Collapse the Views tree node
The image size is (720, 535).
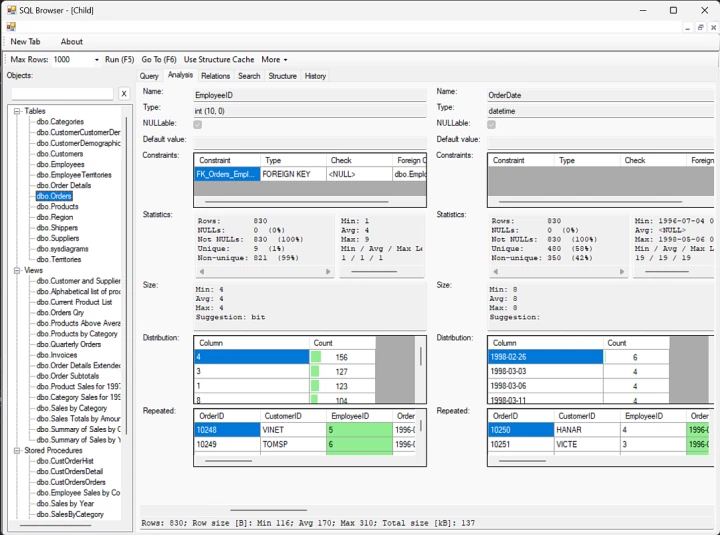[17, 270]
